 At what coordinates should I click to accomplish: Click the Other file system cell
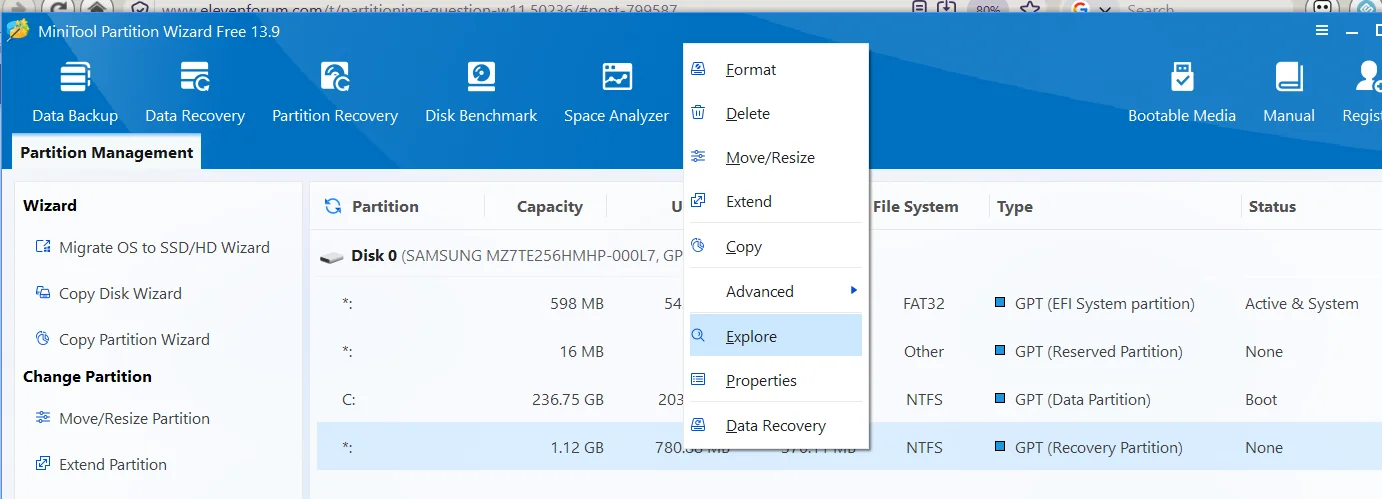click(x=924, y=352)
